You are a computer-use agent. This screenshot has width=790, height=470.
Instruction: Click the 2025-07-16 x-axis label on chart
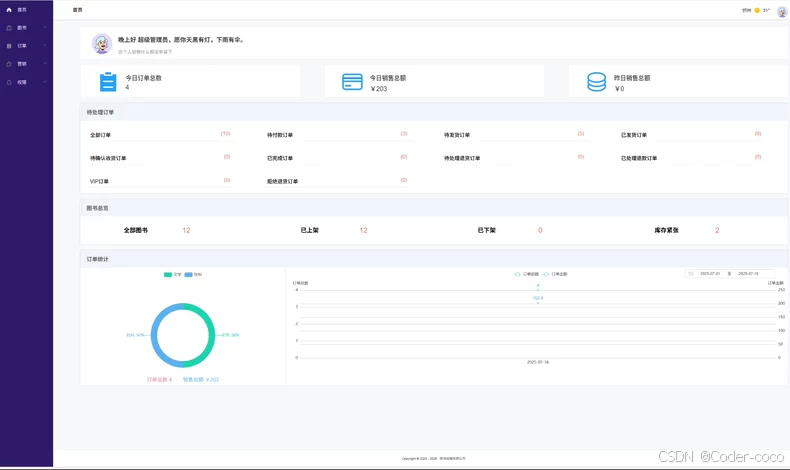pyautogui.click(x=538, y=362)
